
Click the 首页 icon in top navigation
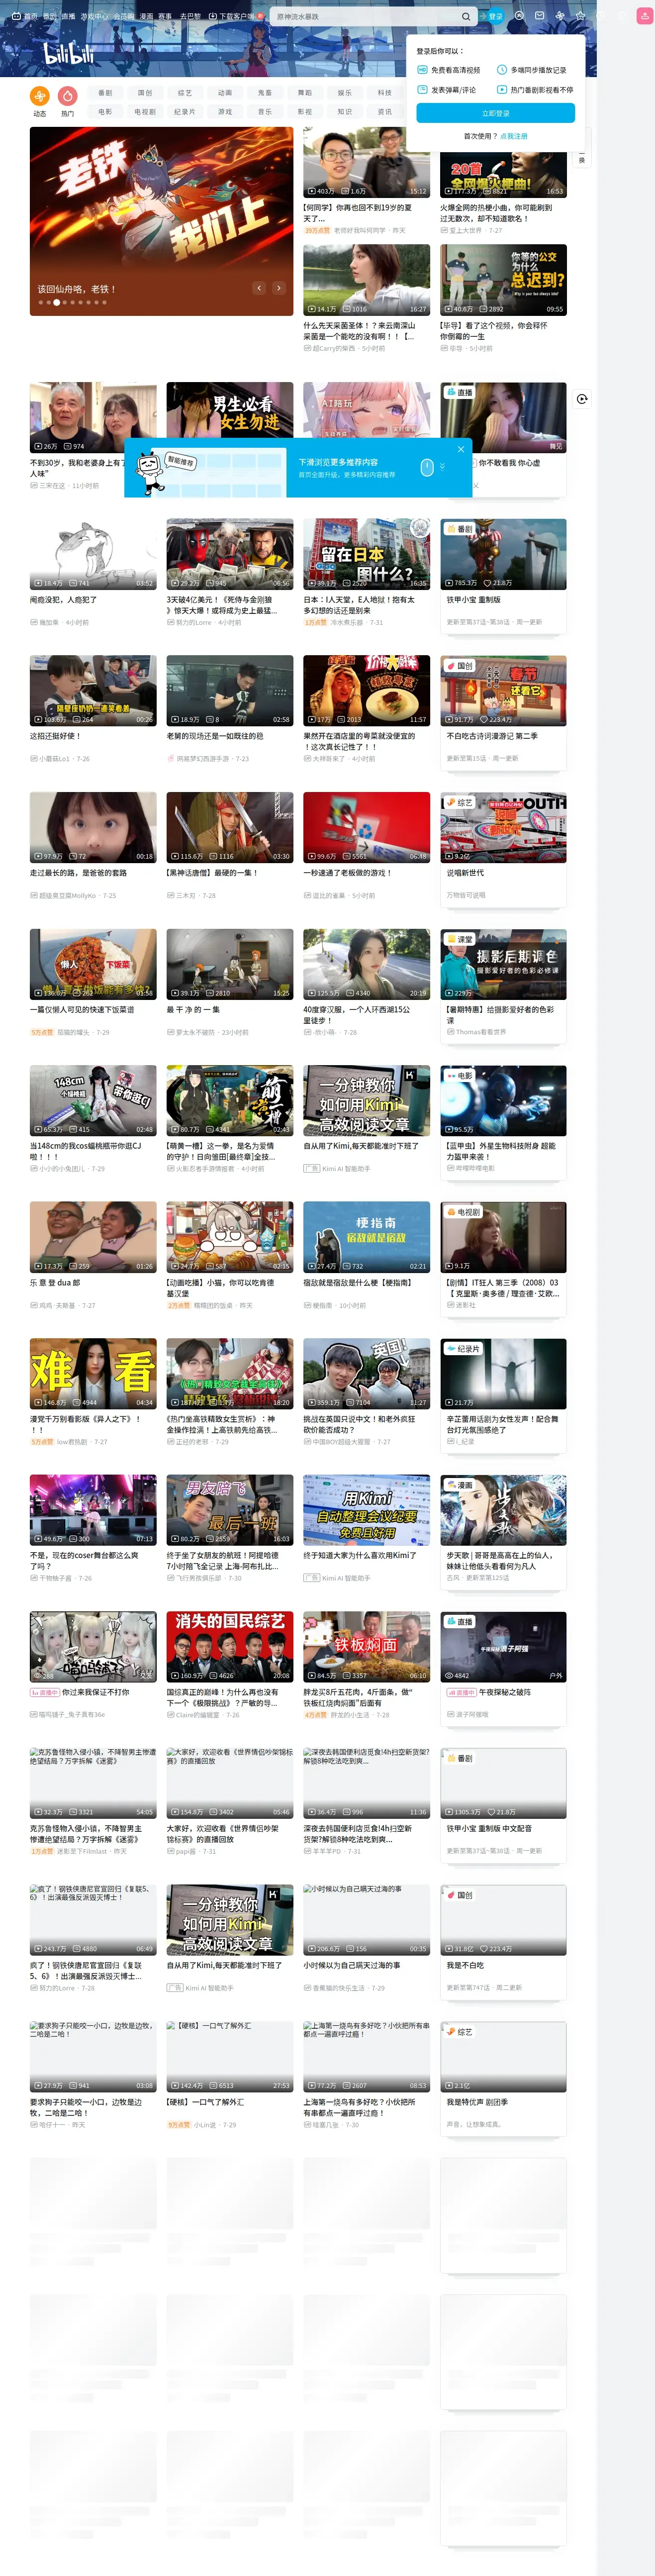(x=17, y=17)
